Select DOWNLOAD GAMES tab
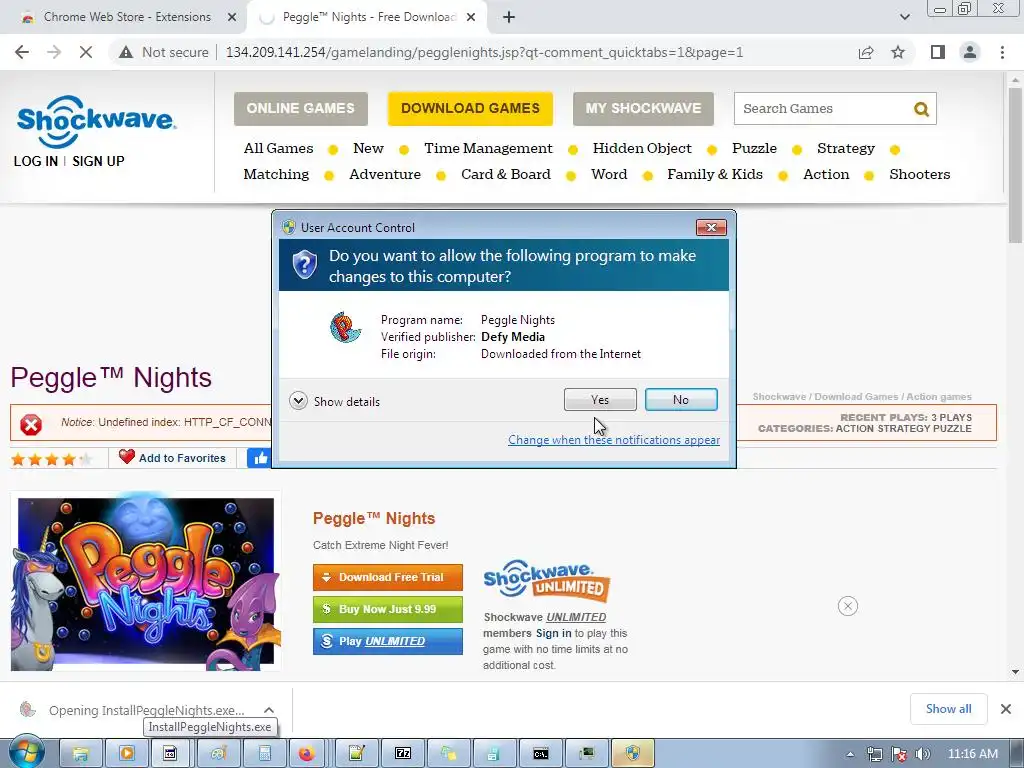 tap(470, 108)
